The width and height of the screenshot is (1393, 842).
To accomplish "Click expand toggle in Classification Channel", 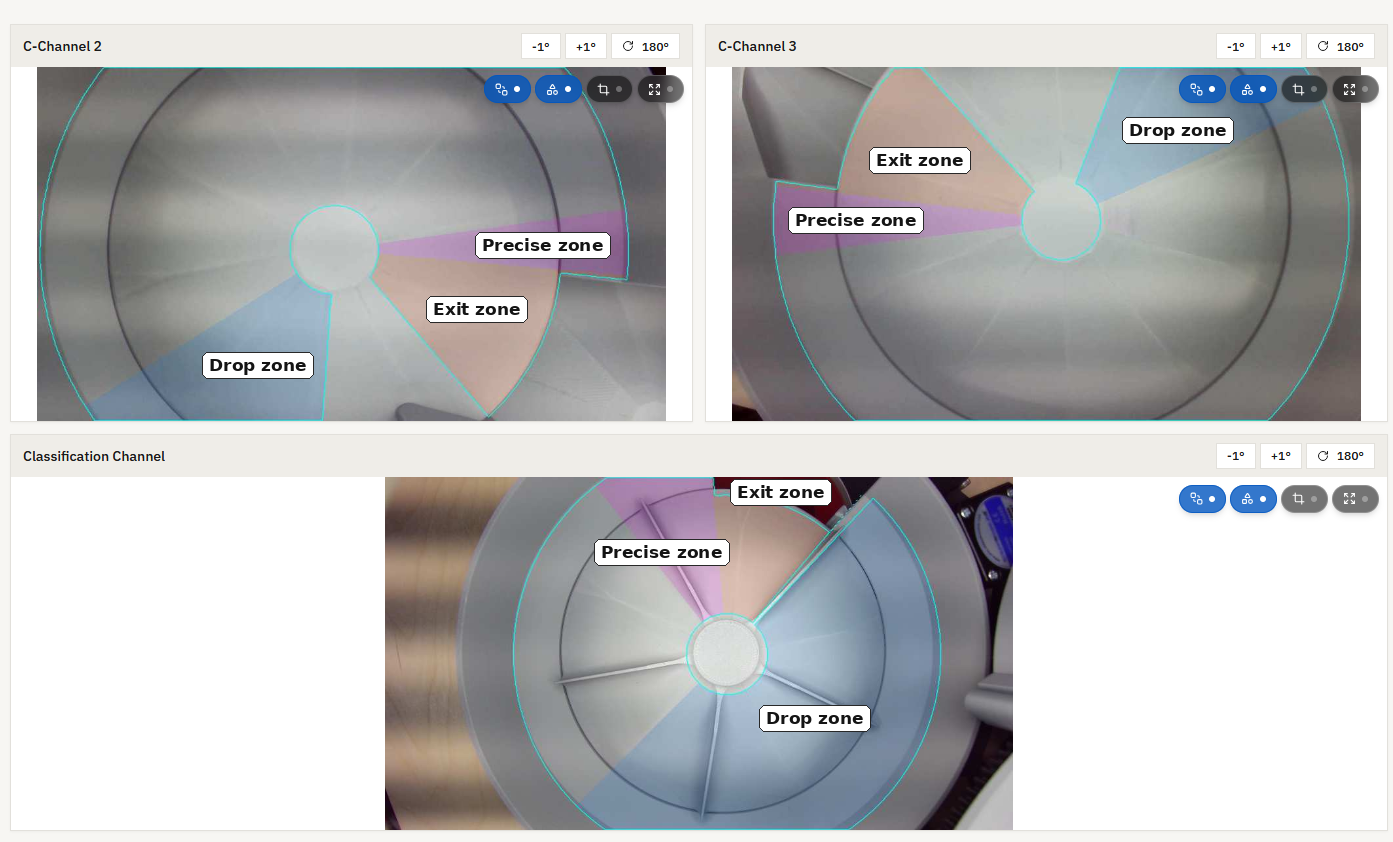I will [x=1355, y=499].
